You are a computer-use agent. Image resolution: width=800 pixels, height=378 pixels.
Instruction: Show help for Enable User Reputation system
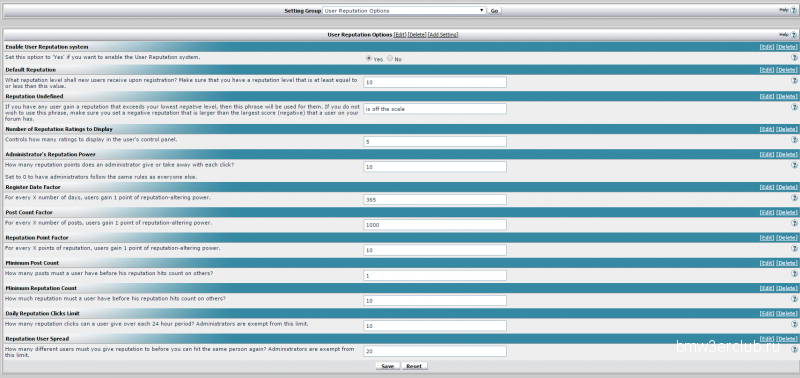point(794,58)
